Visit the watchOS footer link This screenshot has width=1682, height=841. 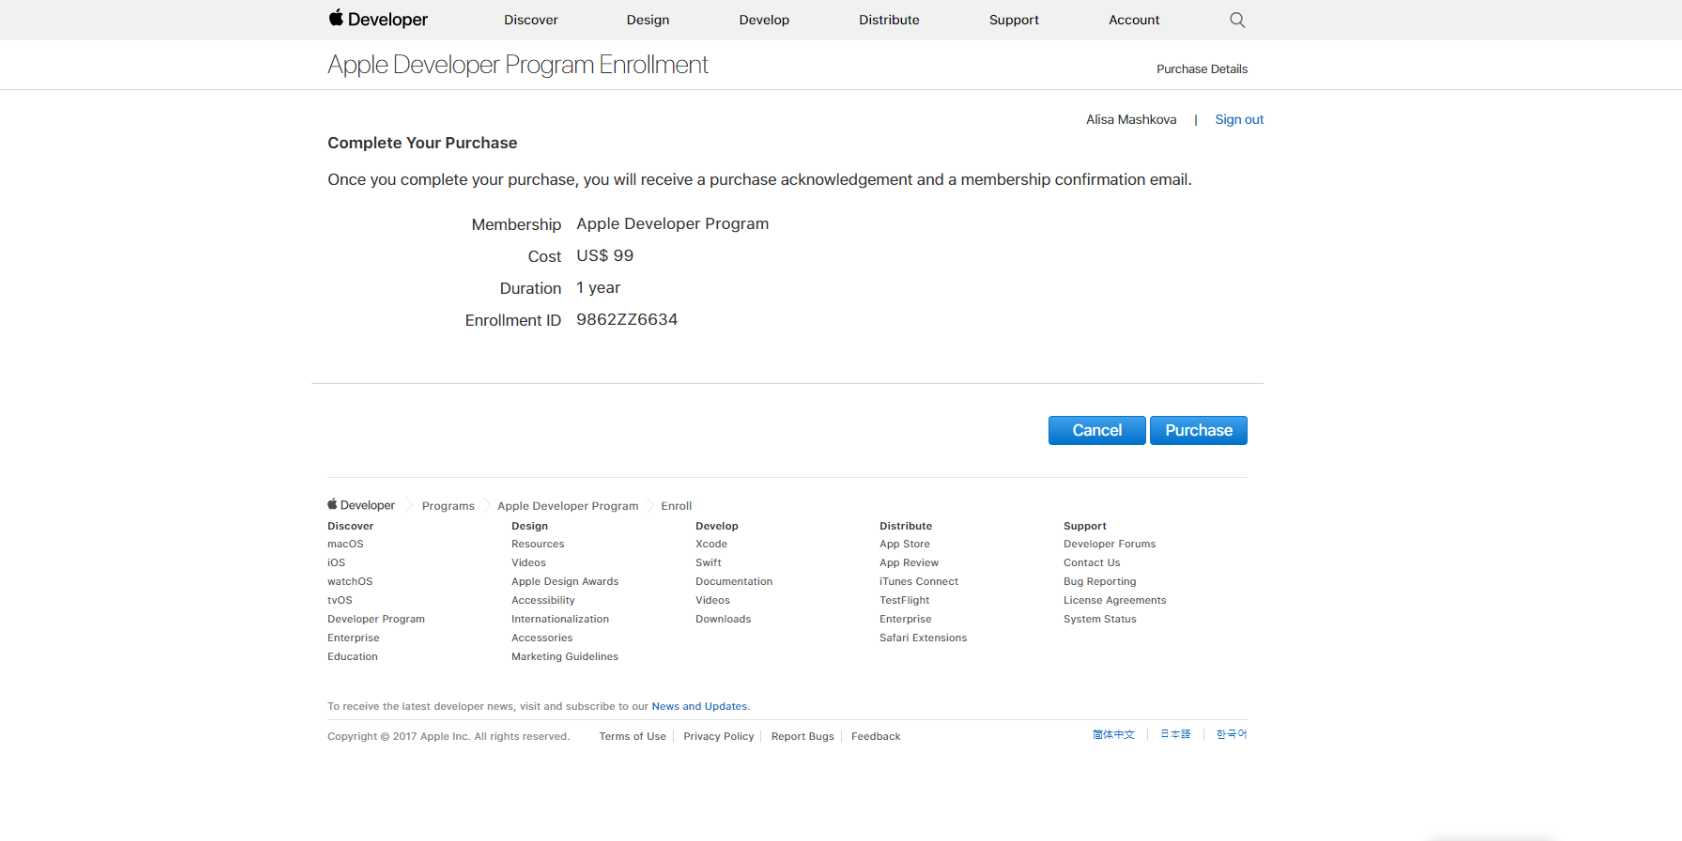pyautogui.click(x=350, y=582)
